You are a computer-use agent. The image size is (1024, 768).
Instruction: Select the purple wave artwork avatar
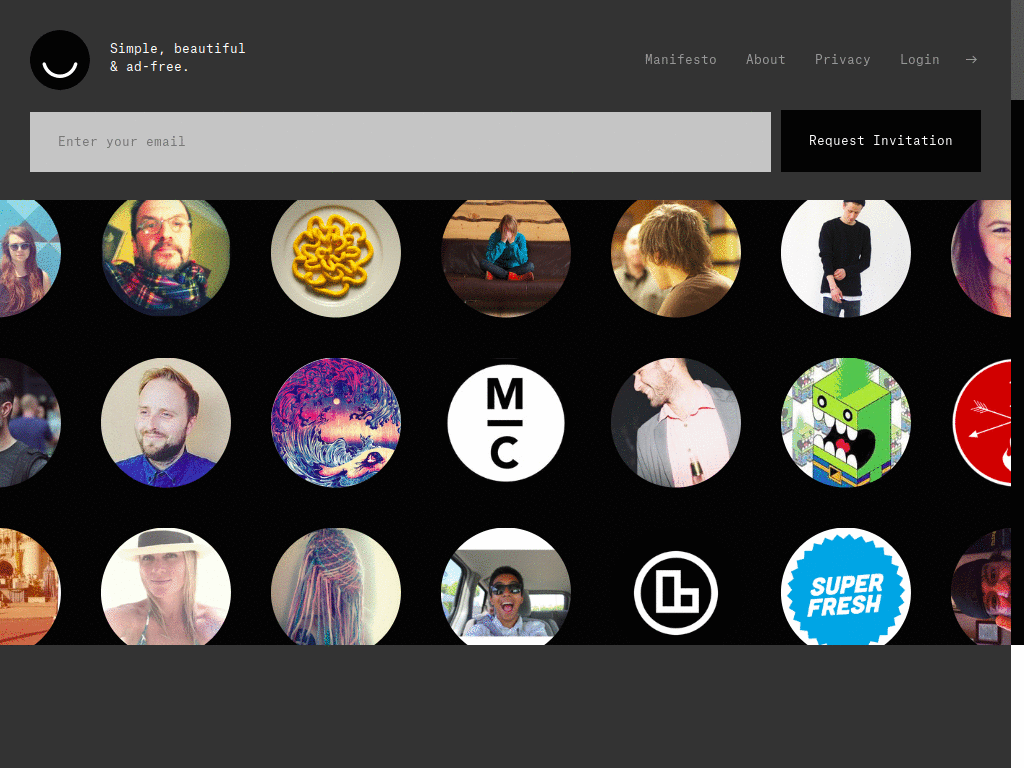click(336, 423)
